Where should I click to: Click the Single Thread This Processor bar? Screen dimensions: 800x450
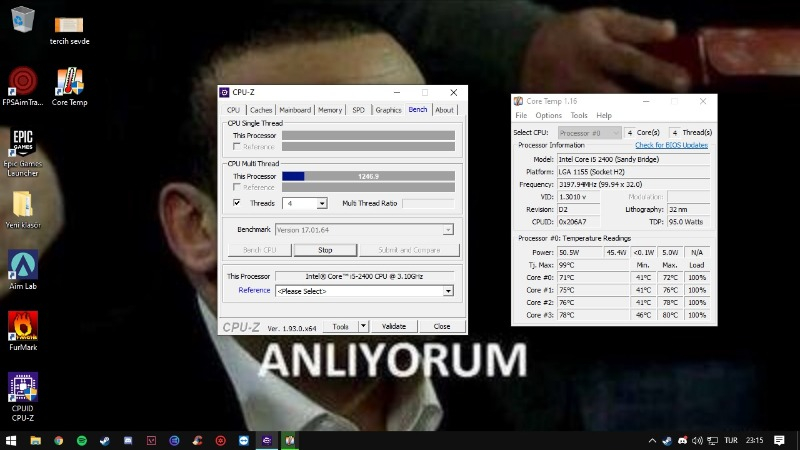click(x=368, y=135)
